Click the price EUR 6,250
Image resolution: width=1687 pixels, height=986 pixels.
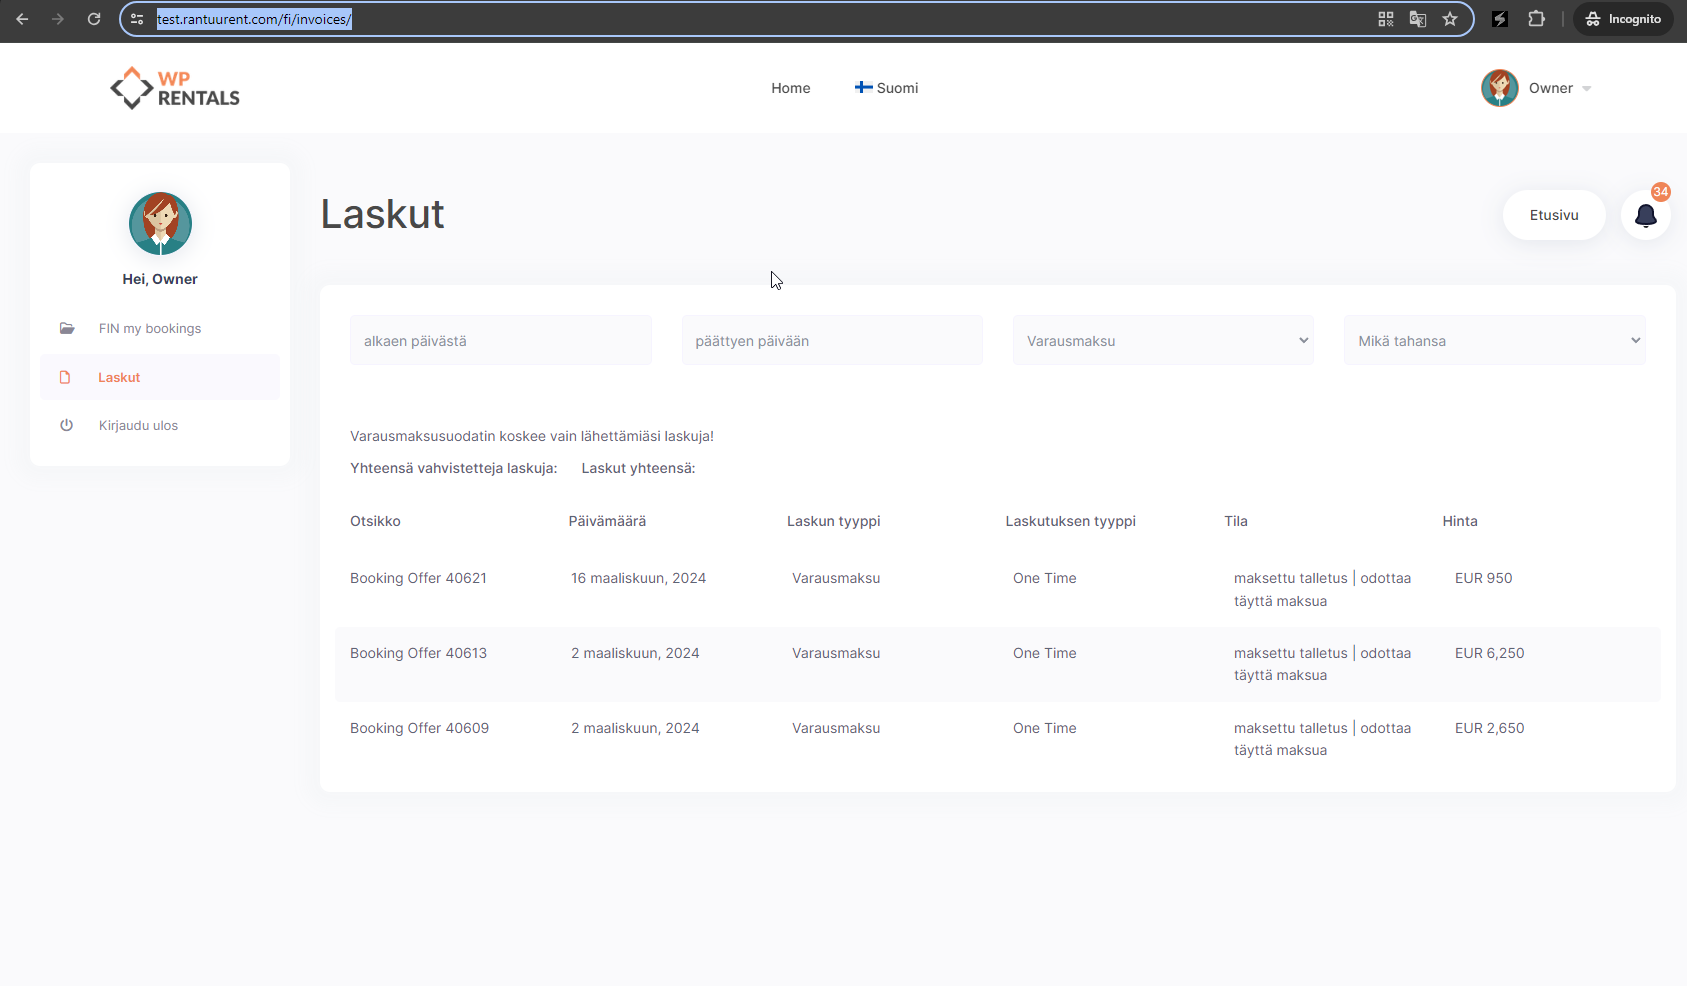(1489, 653)
